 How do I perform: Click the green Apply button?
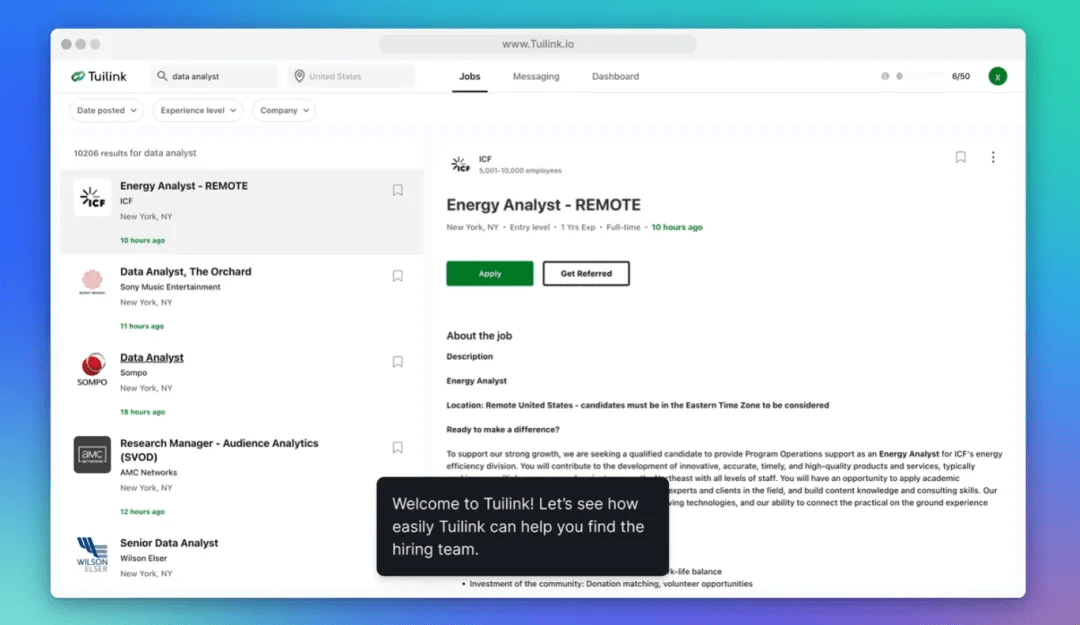click(x=490, y=274)
